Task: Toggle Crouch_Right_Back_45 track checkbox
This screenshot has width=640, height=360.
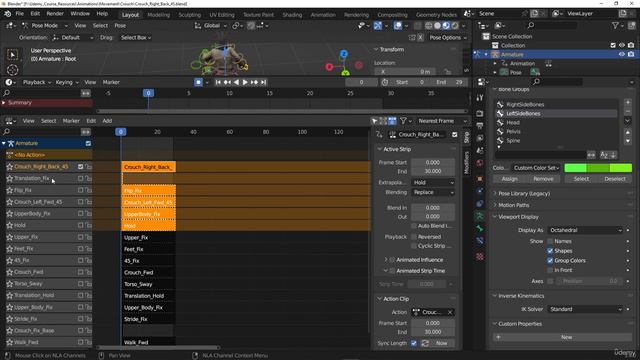Action: (80, 167)
